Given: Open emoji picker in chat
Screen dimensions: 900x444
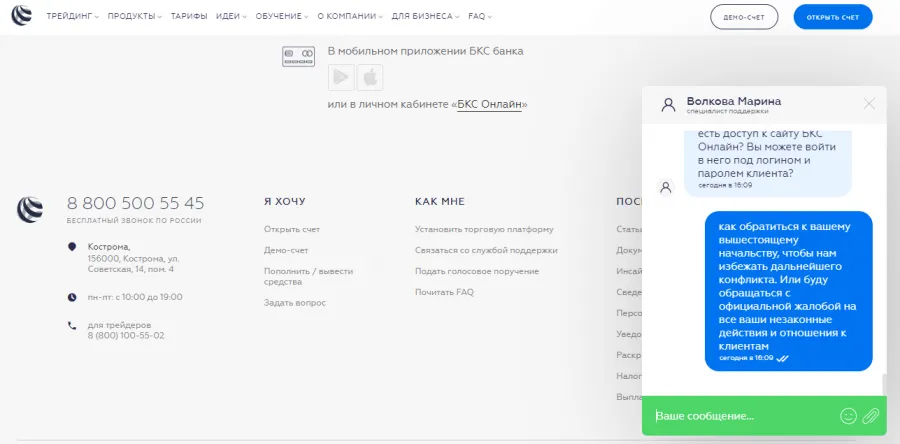Looking at the screenshot, I should click(848, 415).
